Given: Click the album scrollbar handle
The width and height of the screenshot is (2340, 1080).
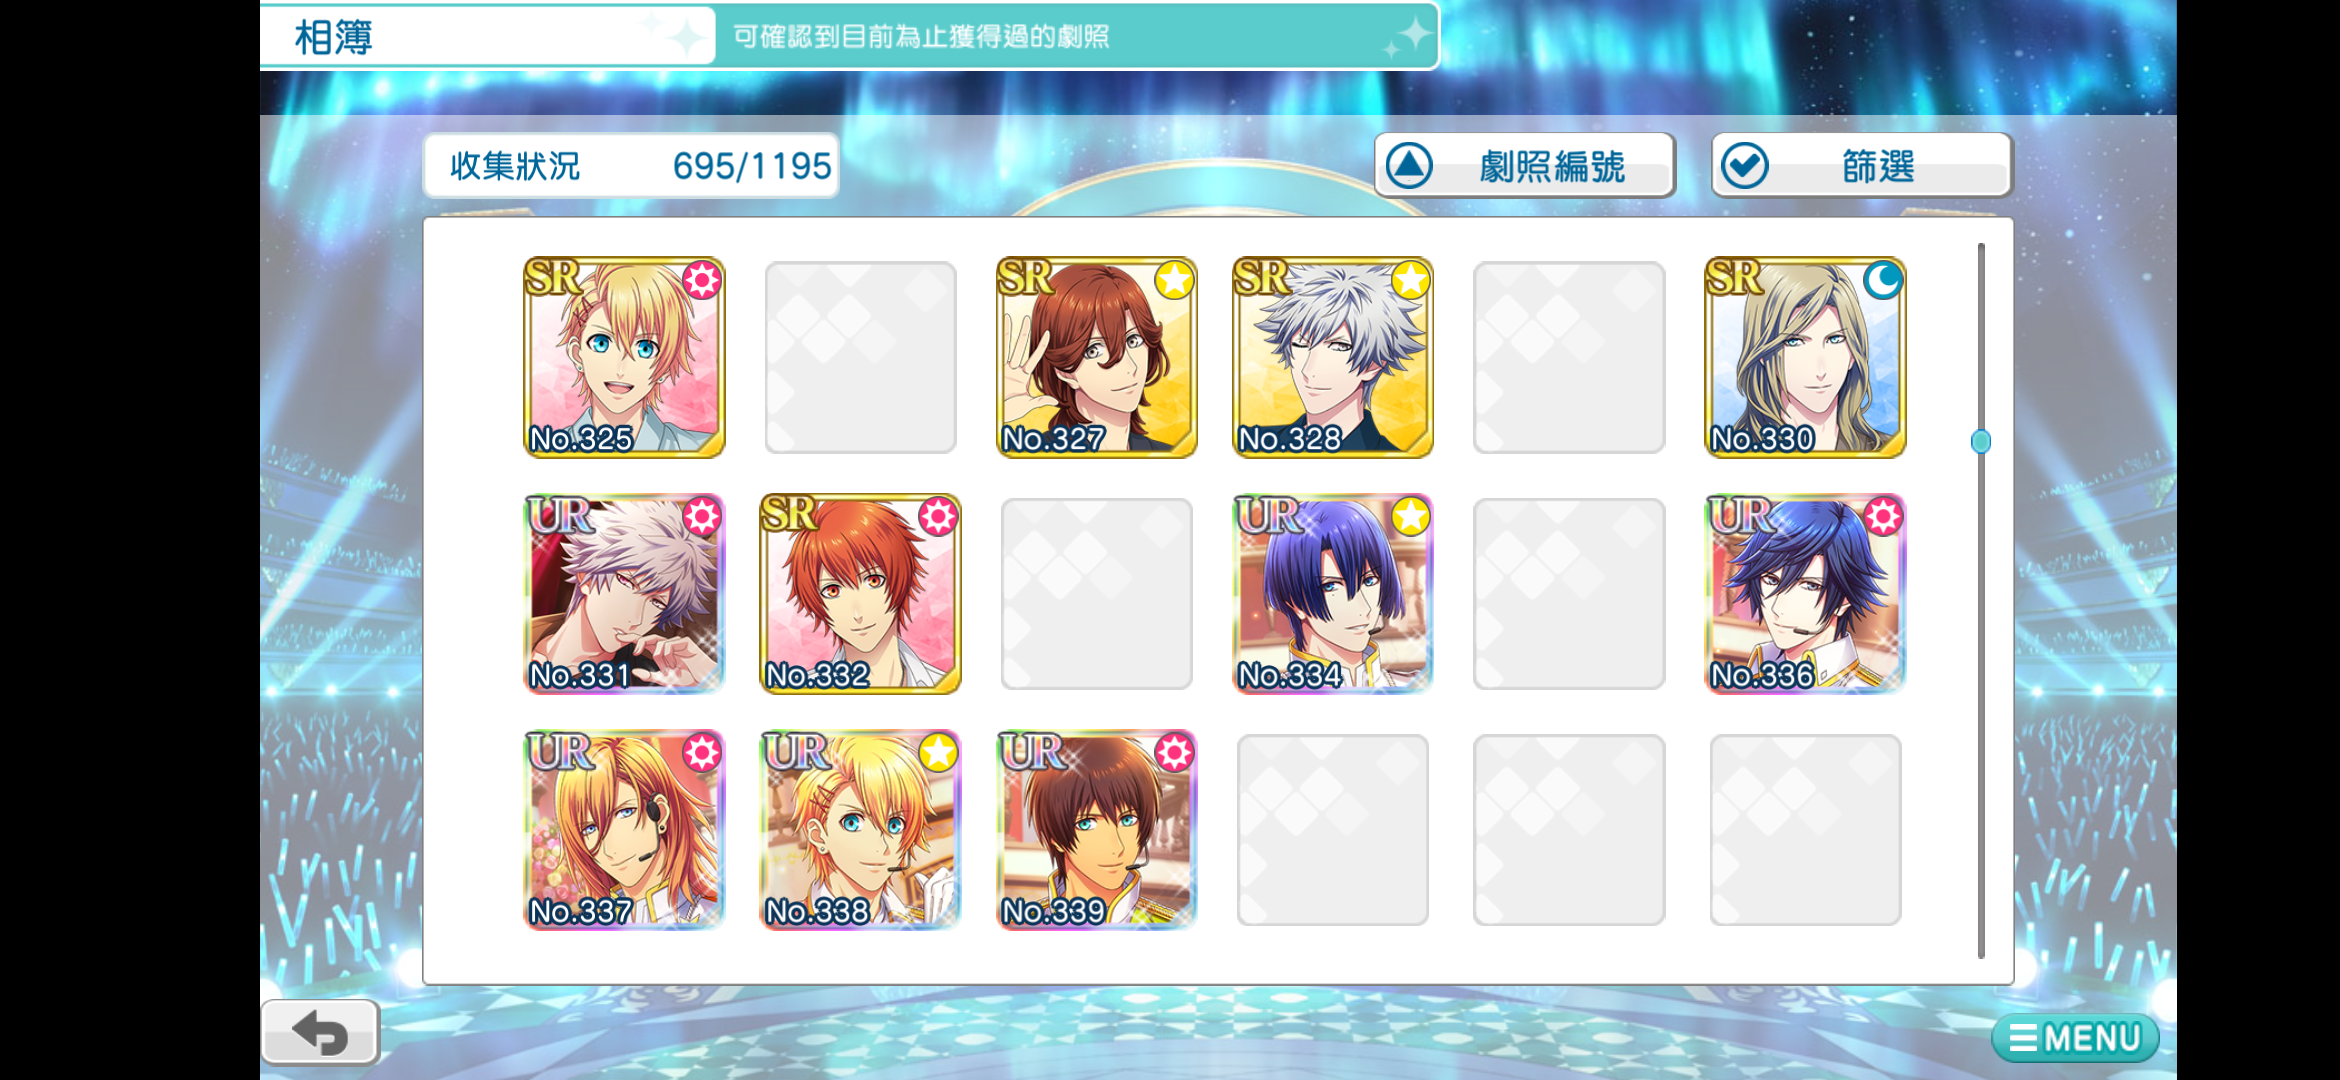Looking at the screenshot, I should pos(1981,441).
